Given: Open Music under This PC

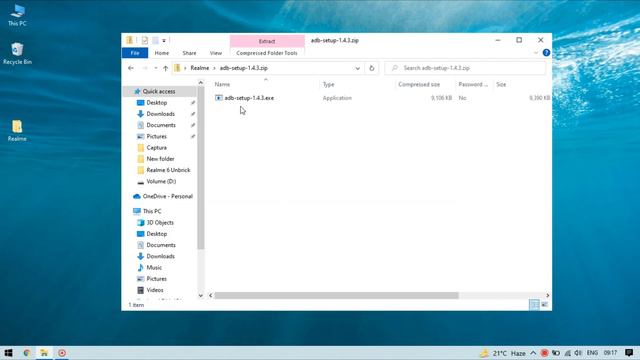Looking at the screenshot, I should 154,268.
